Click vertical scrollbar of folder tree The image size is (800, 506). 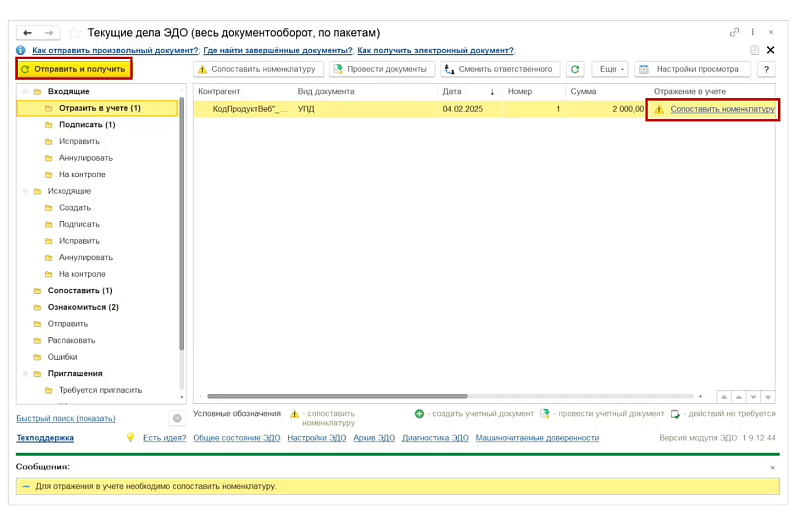point(181,224)
